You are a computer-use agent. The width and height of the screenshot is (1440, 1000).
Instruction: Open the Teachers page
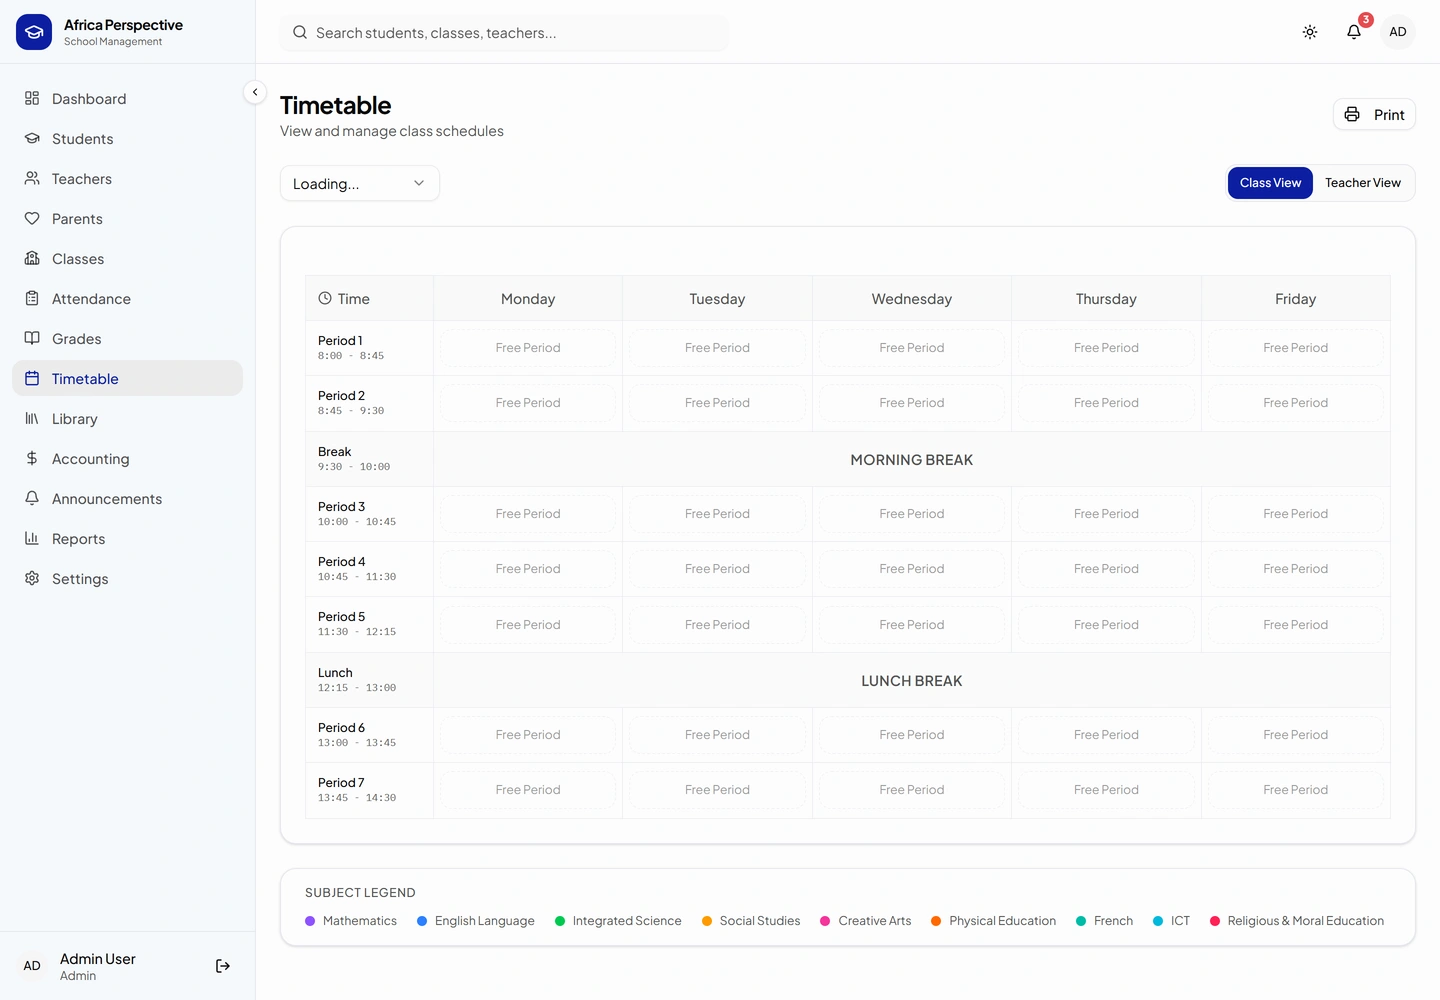click(x=127, y=178)
